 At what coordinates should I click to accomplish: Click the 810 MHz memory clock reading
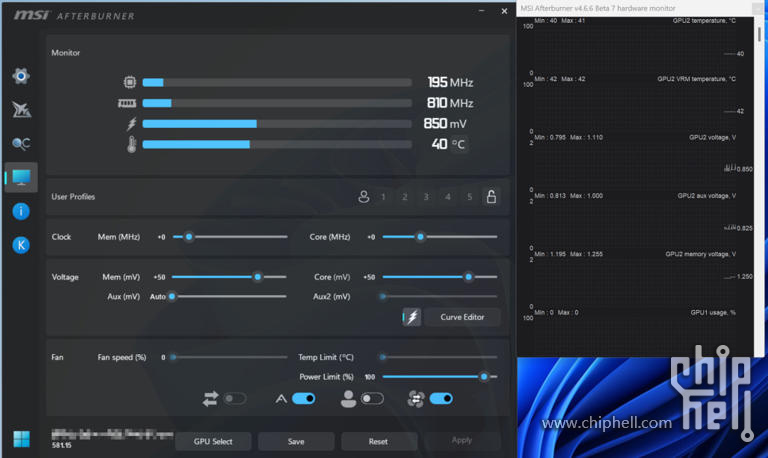[x=450, y=103]
